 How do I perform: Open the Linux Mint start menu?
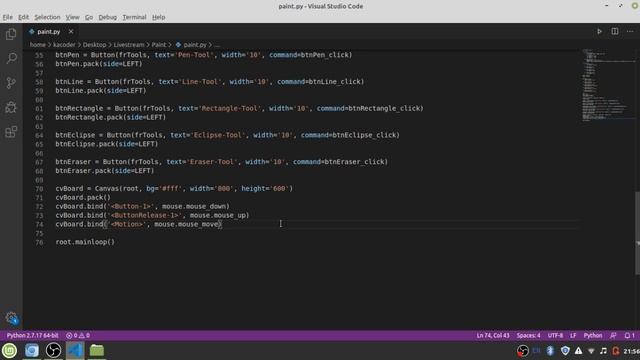click(9, 351)
